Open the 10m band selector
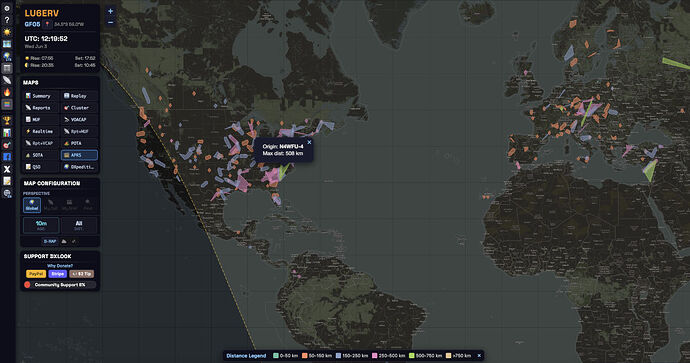690x363 pixels. (41, 225)
